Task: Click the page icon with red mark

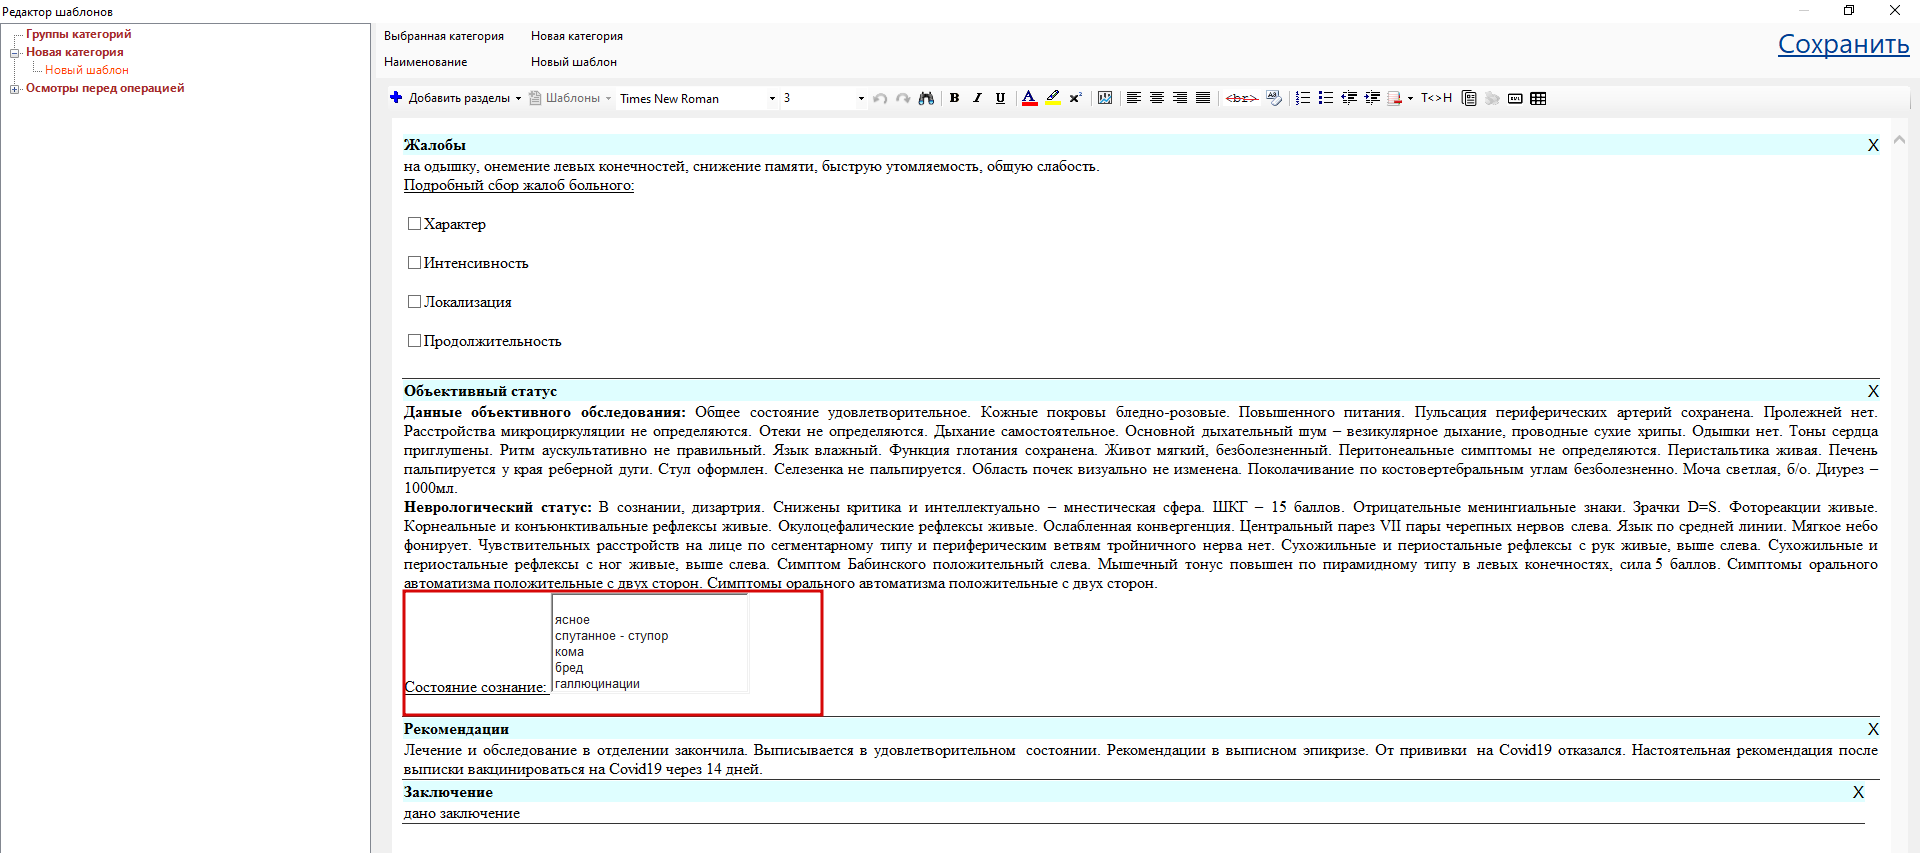Action: 1394,98
